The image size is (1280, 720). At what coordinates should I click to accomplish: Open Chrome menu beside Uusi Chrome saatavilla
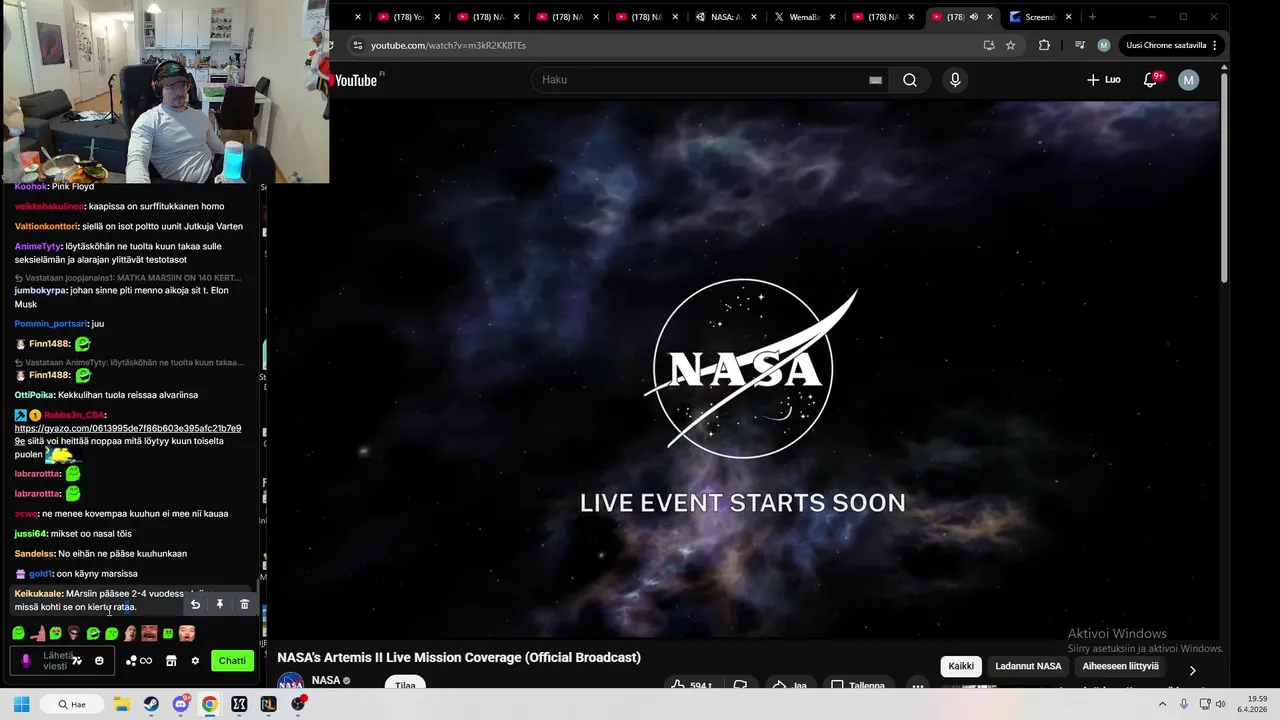click(x=1214, y=45)
